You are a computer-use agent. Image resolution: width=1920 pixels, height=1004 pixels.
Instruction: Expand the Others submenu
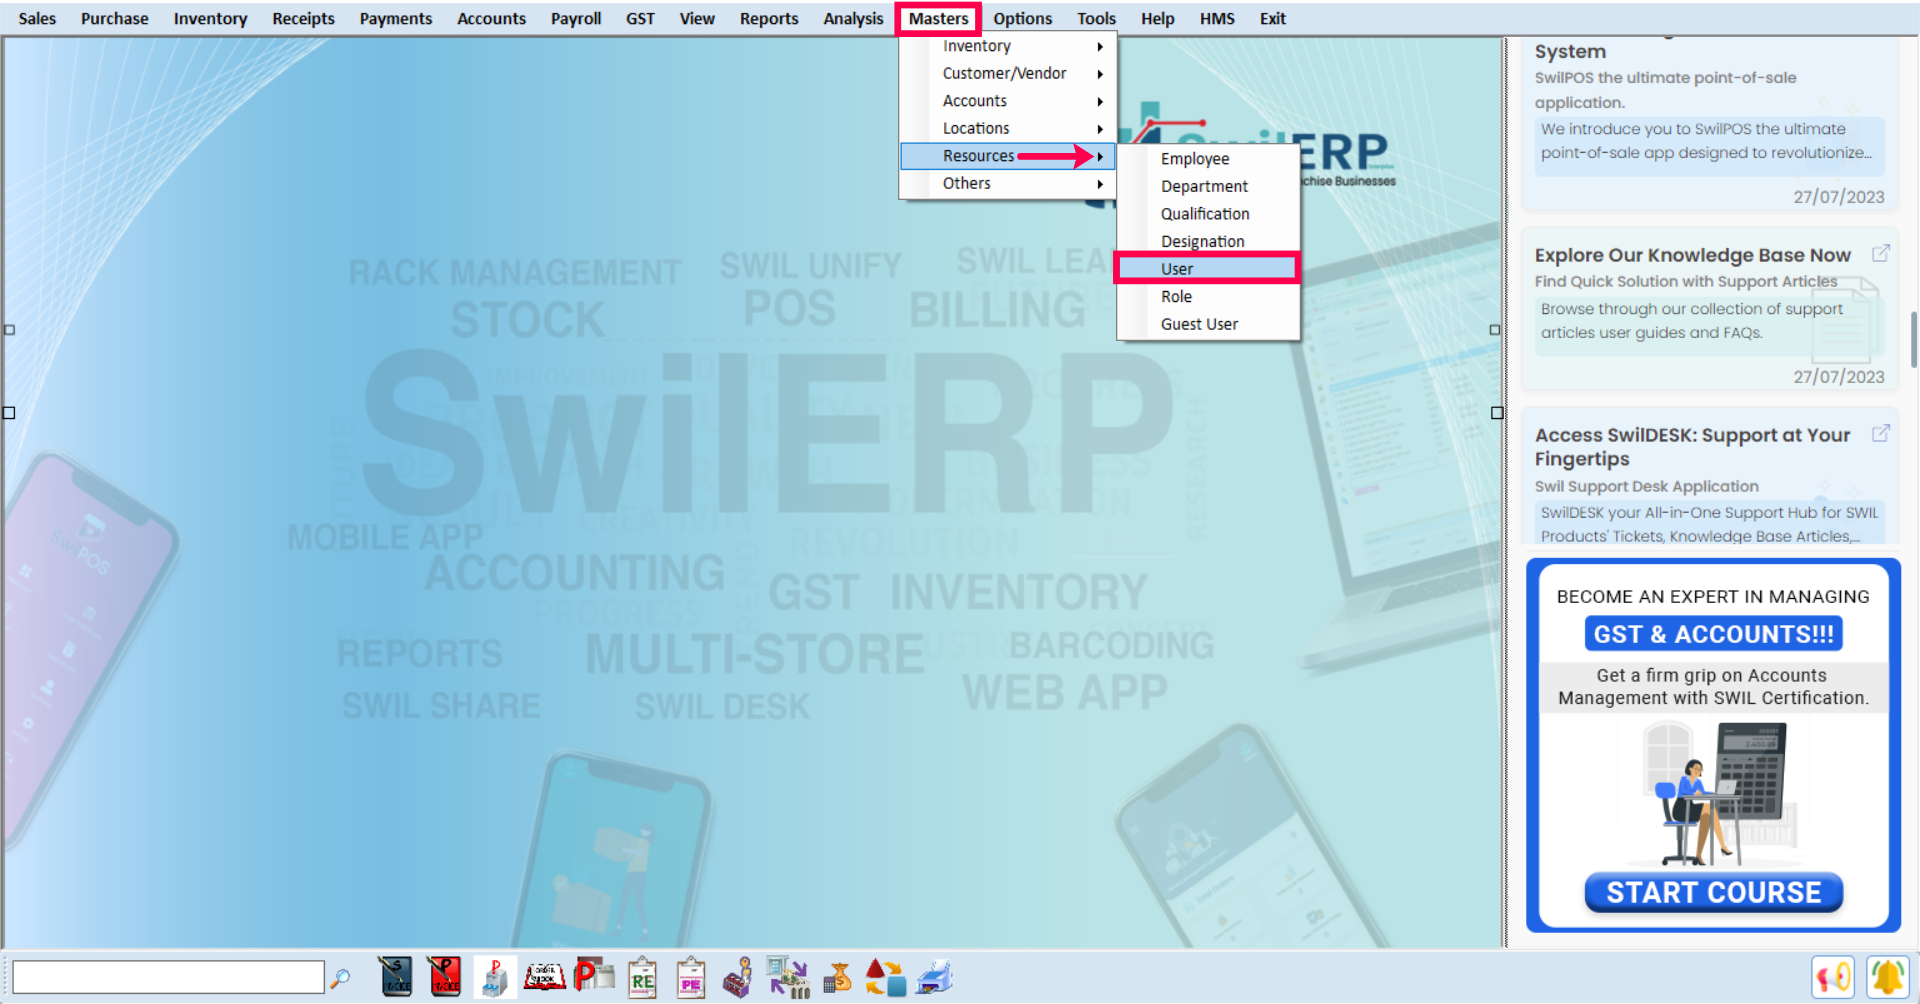pyautogui.click(x=1008, y=184)
